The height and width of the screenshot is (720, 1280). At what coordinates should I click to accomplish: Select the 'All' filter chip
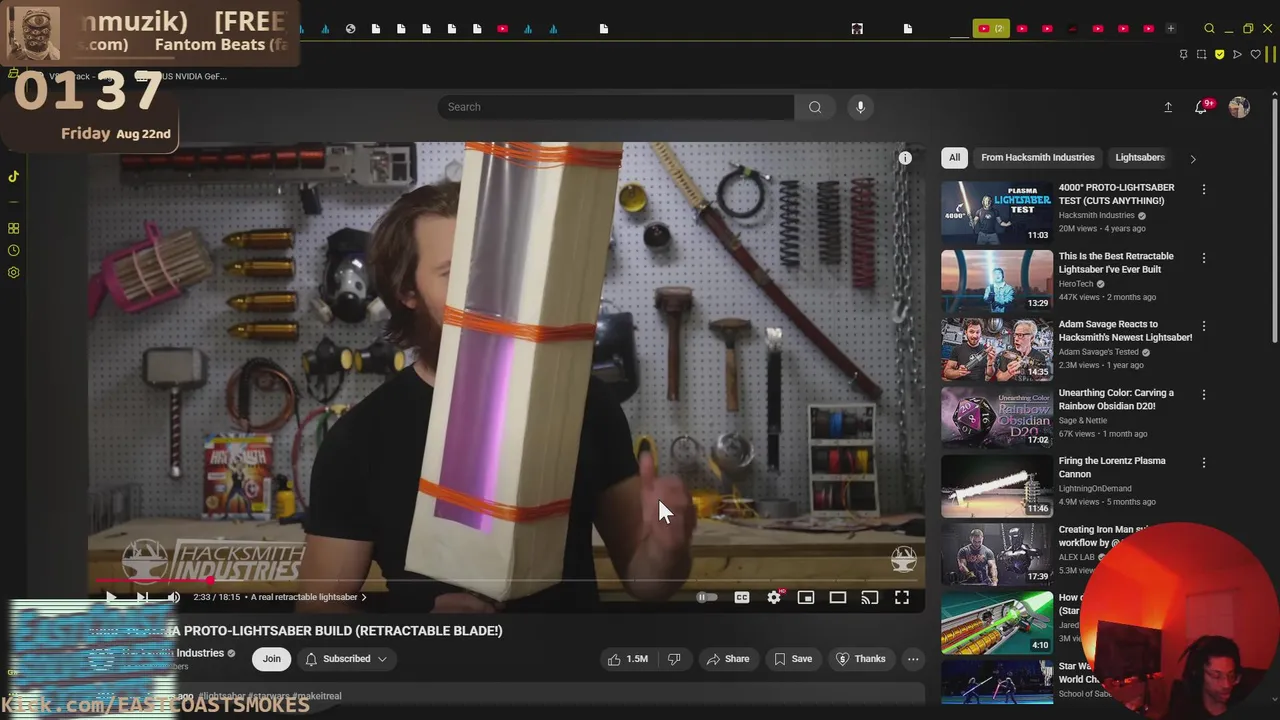pyautogui.click(x=954, y=158)
